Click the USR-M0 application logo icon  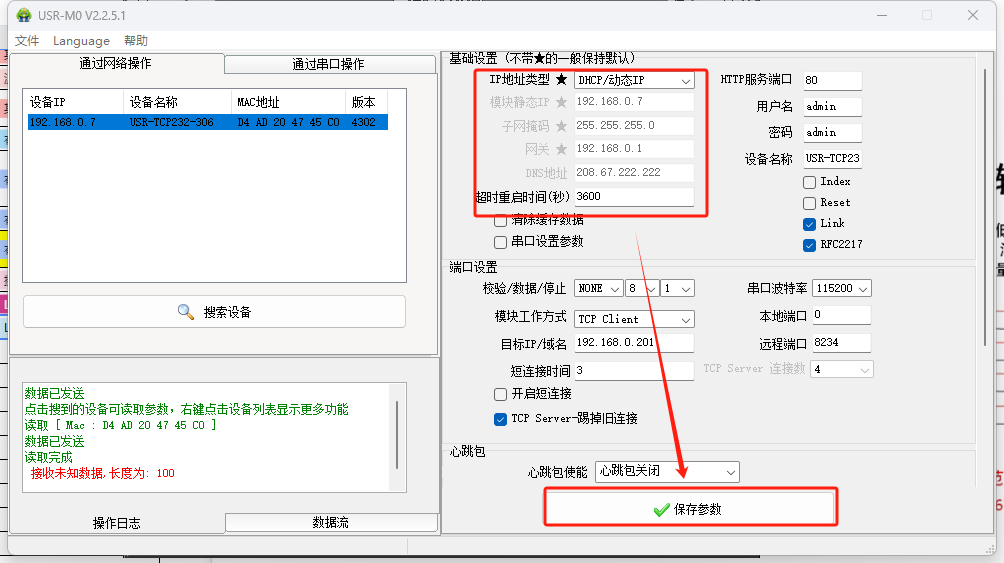24,15
